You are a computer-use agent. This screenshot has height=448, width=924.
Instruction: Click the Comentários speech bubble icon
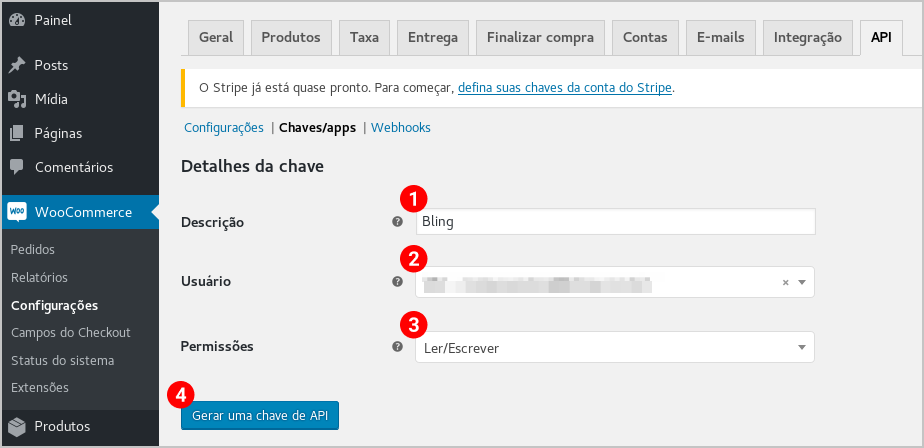[x=17, y=167]
